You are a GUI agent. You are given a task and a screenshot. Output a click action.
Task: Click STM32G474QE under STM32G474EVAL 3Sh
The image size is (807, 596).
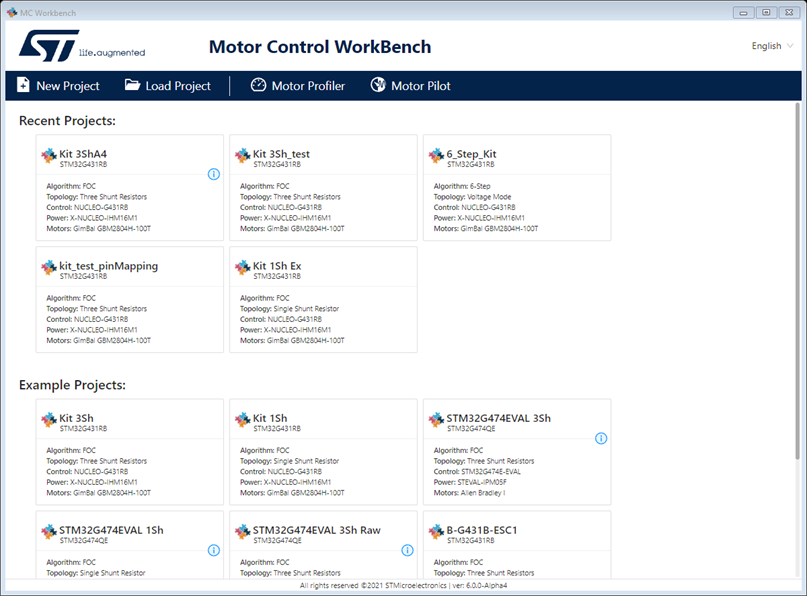[x=471, y=429]
